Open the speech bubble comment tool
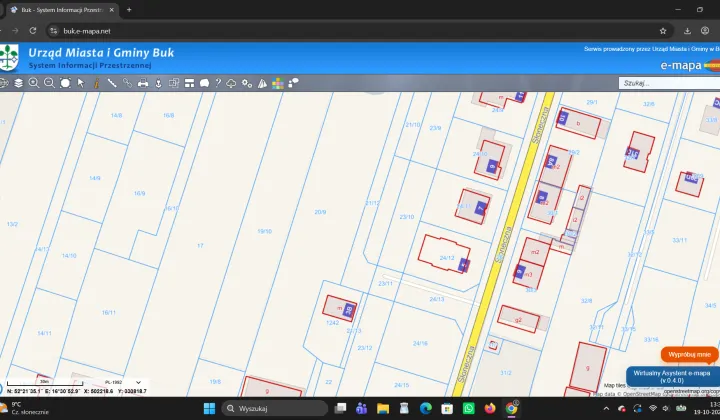720x420 pixels. 204,83
